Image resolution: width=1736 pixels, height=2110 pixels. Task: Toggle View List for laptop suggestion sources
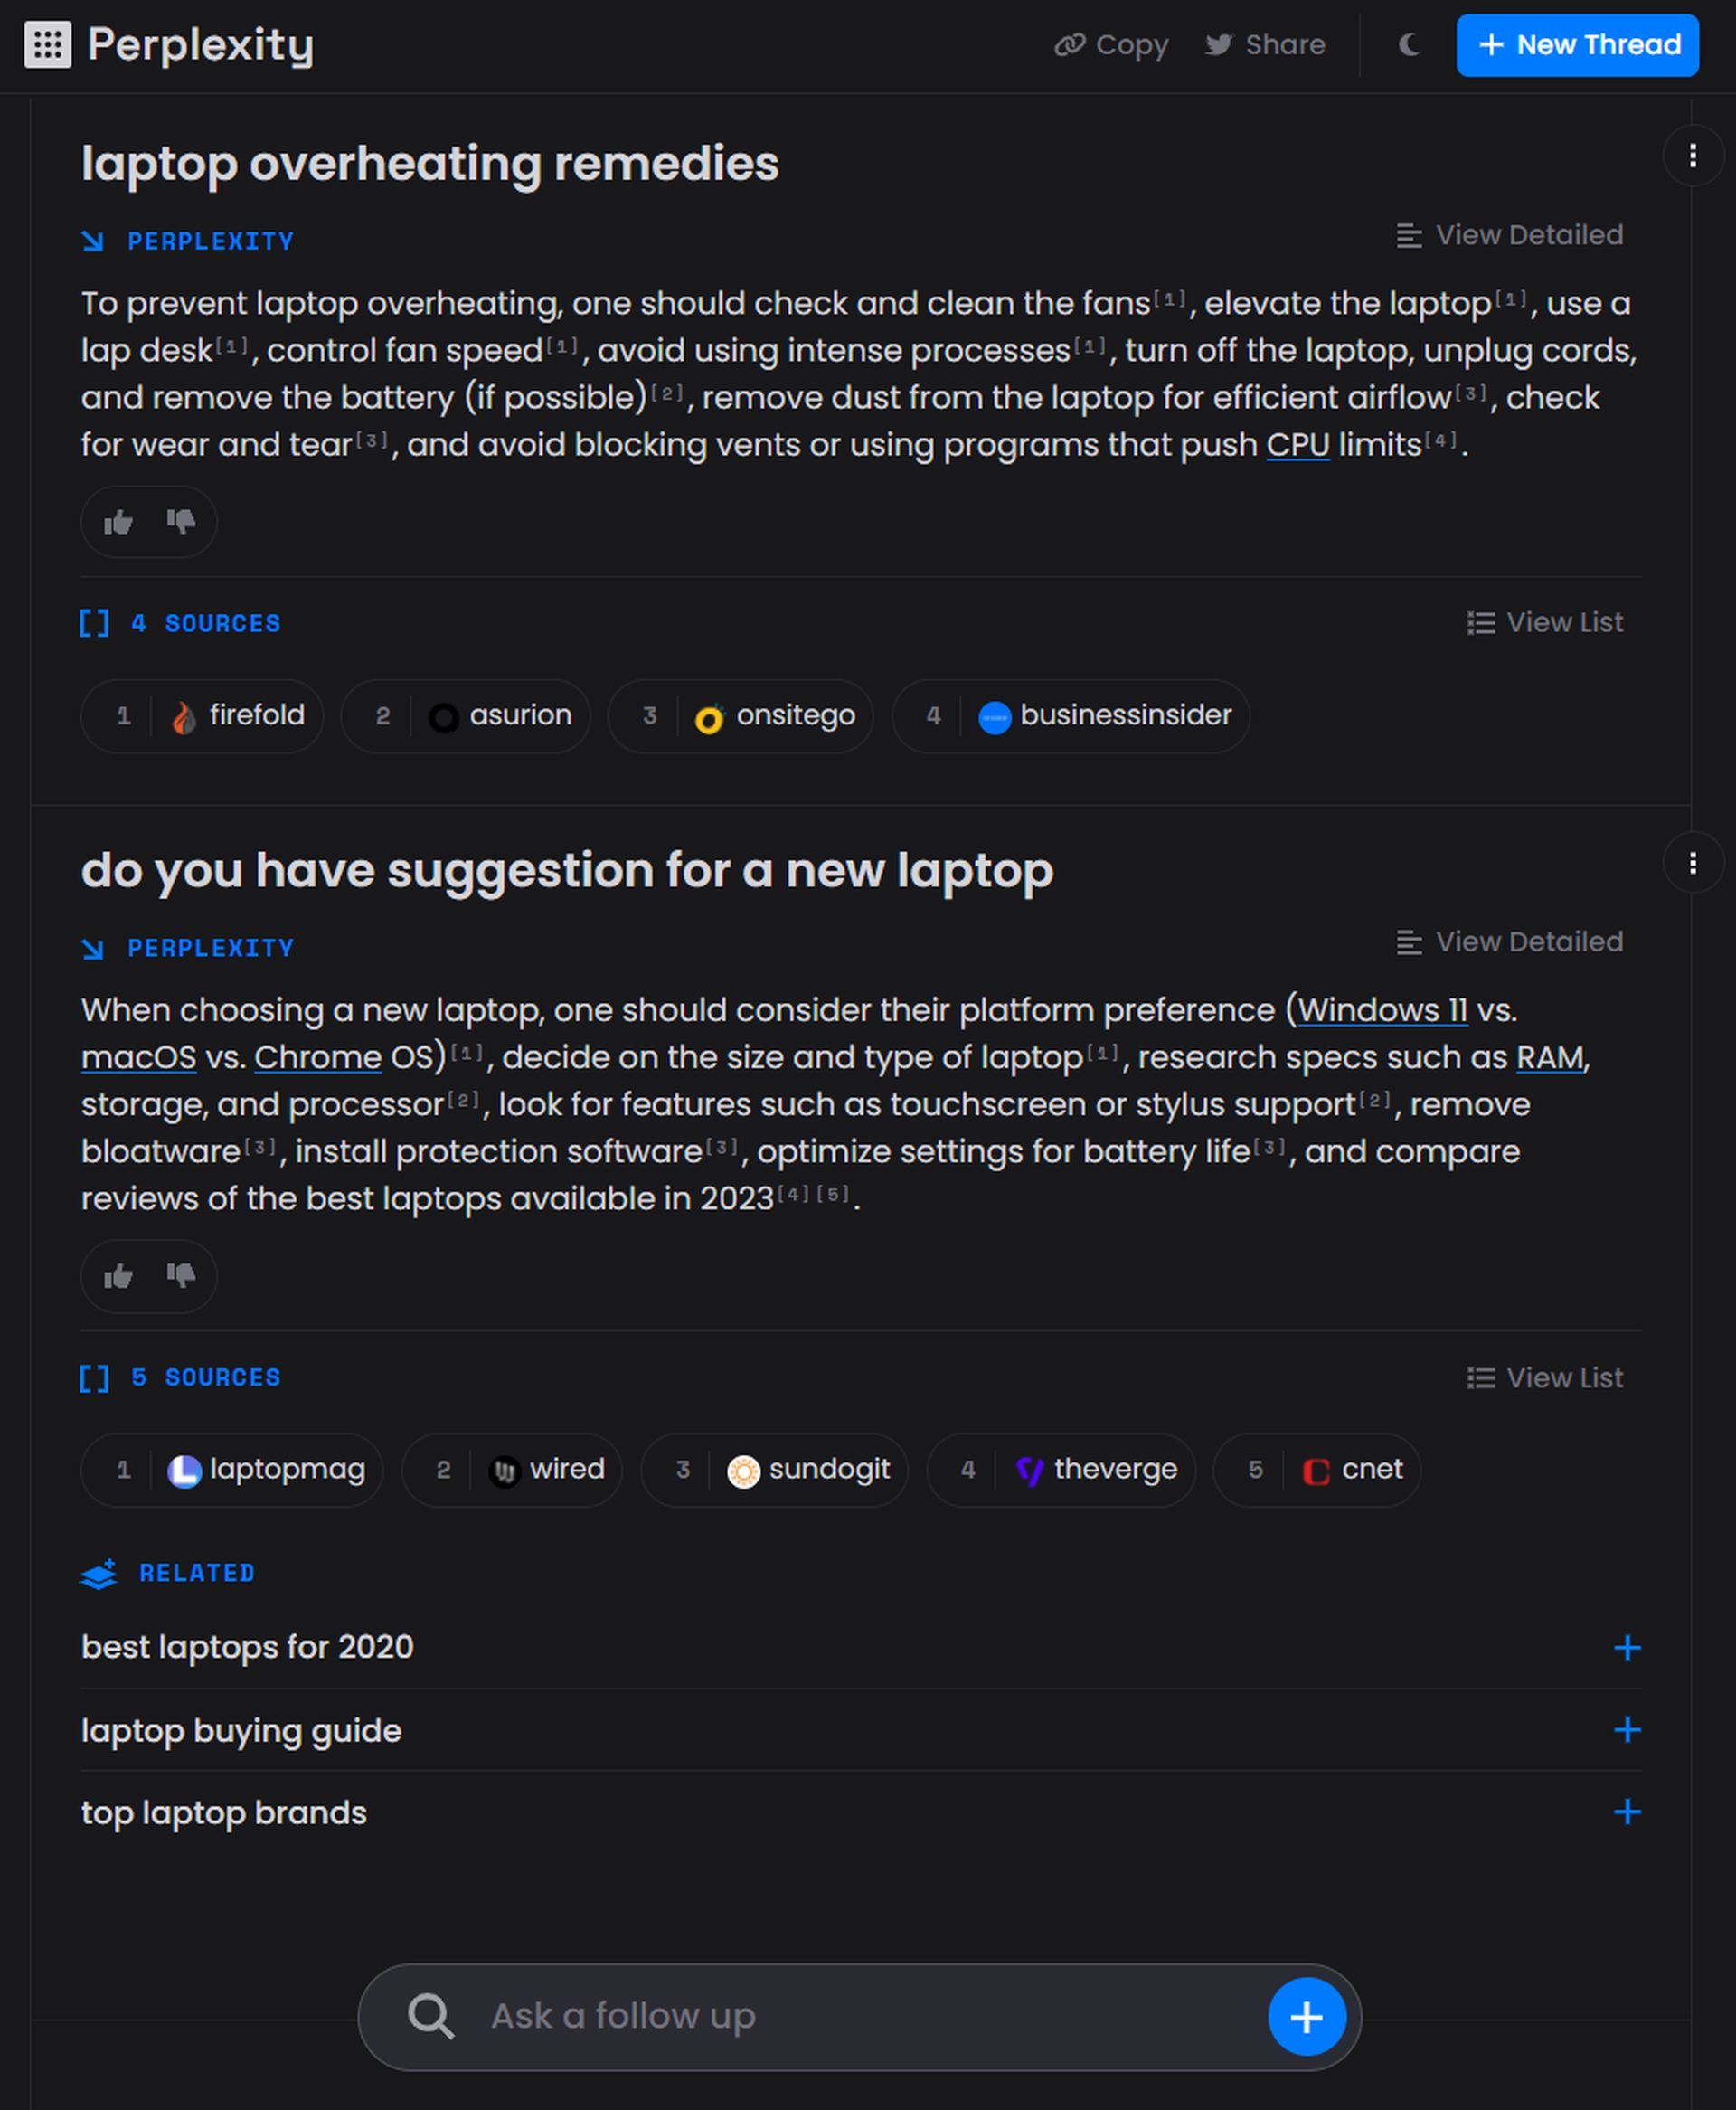tap(1545, 1377)
